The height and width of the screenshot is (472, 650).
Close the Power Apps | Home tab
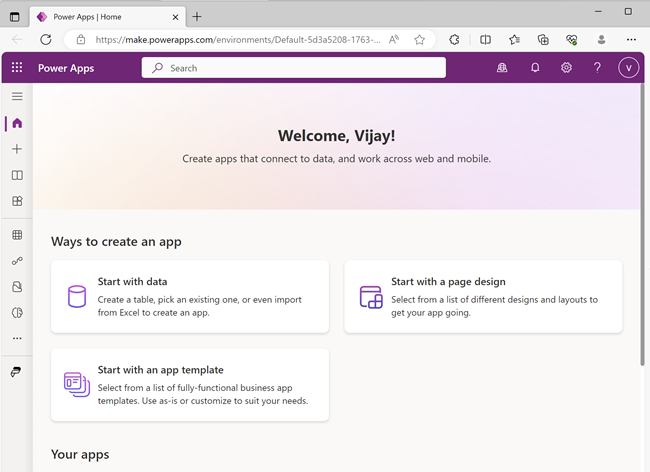(x=175, y=17)
